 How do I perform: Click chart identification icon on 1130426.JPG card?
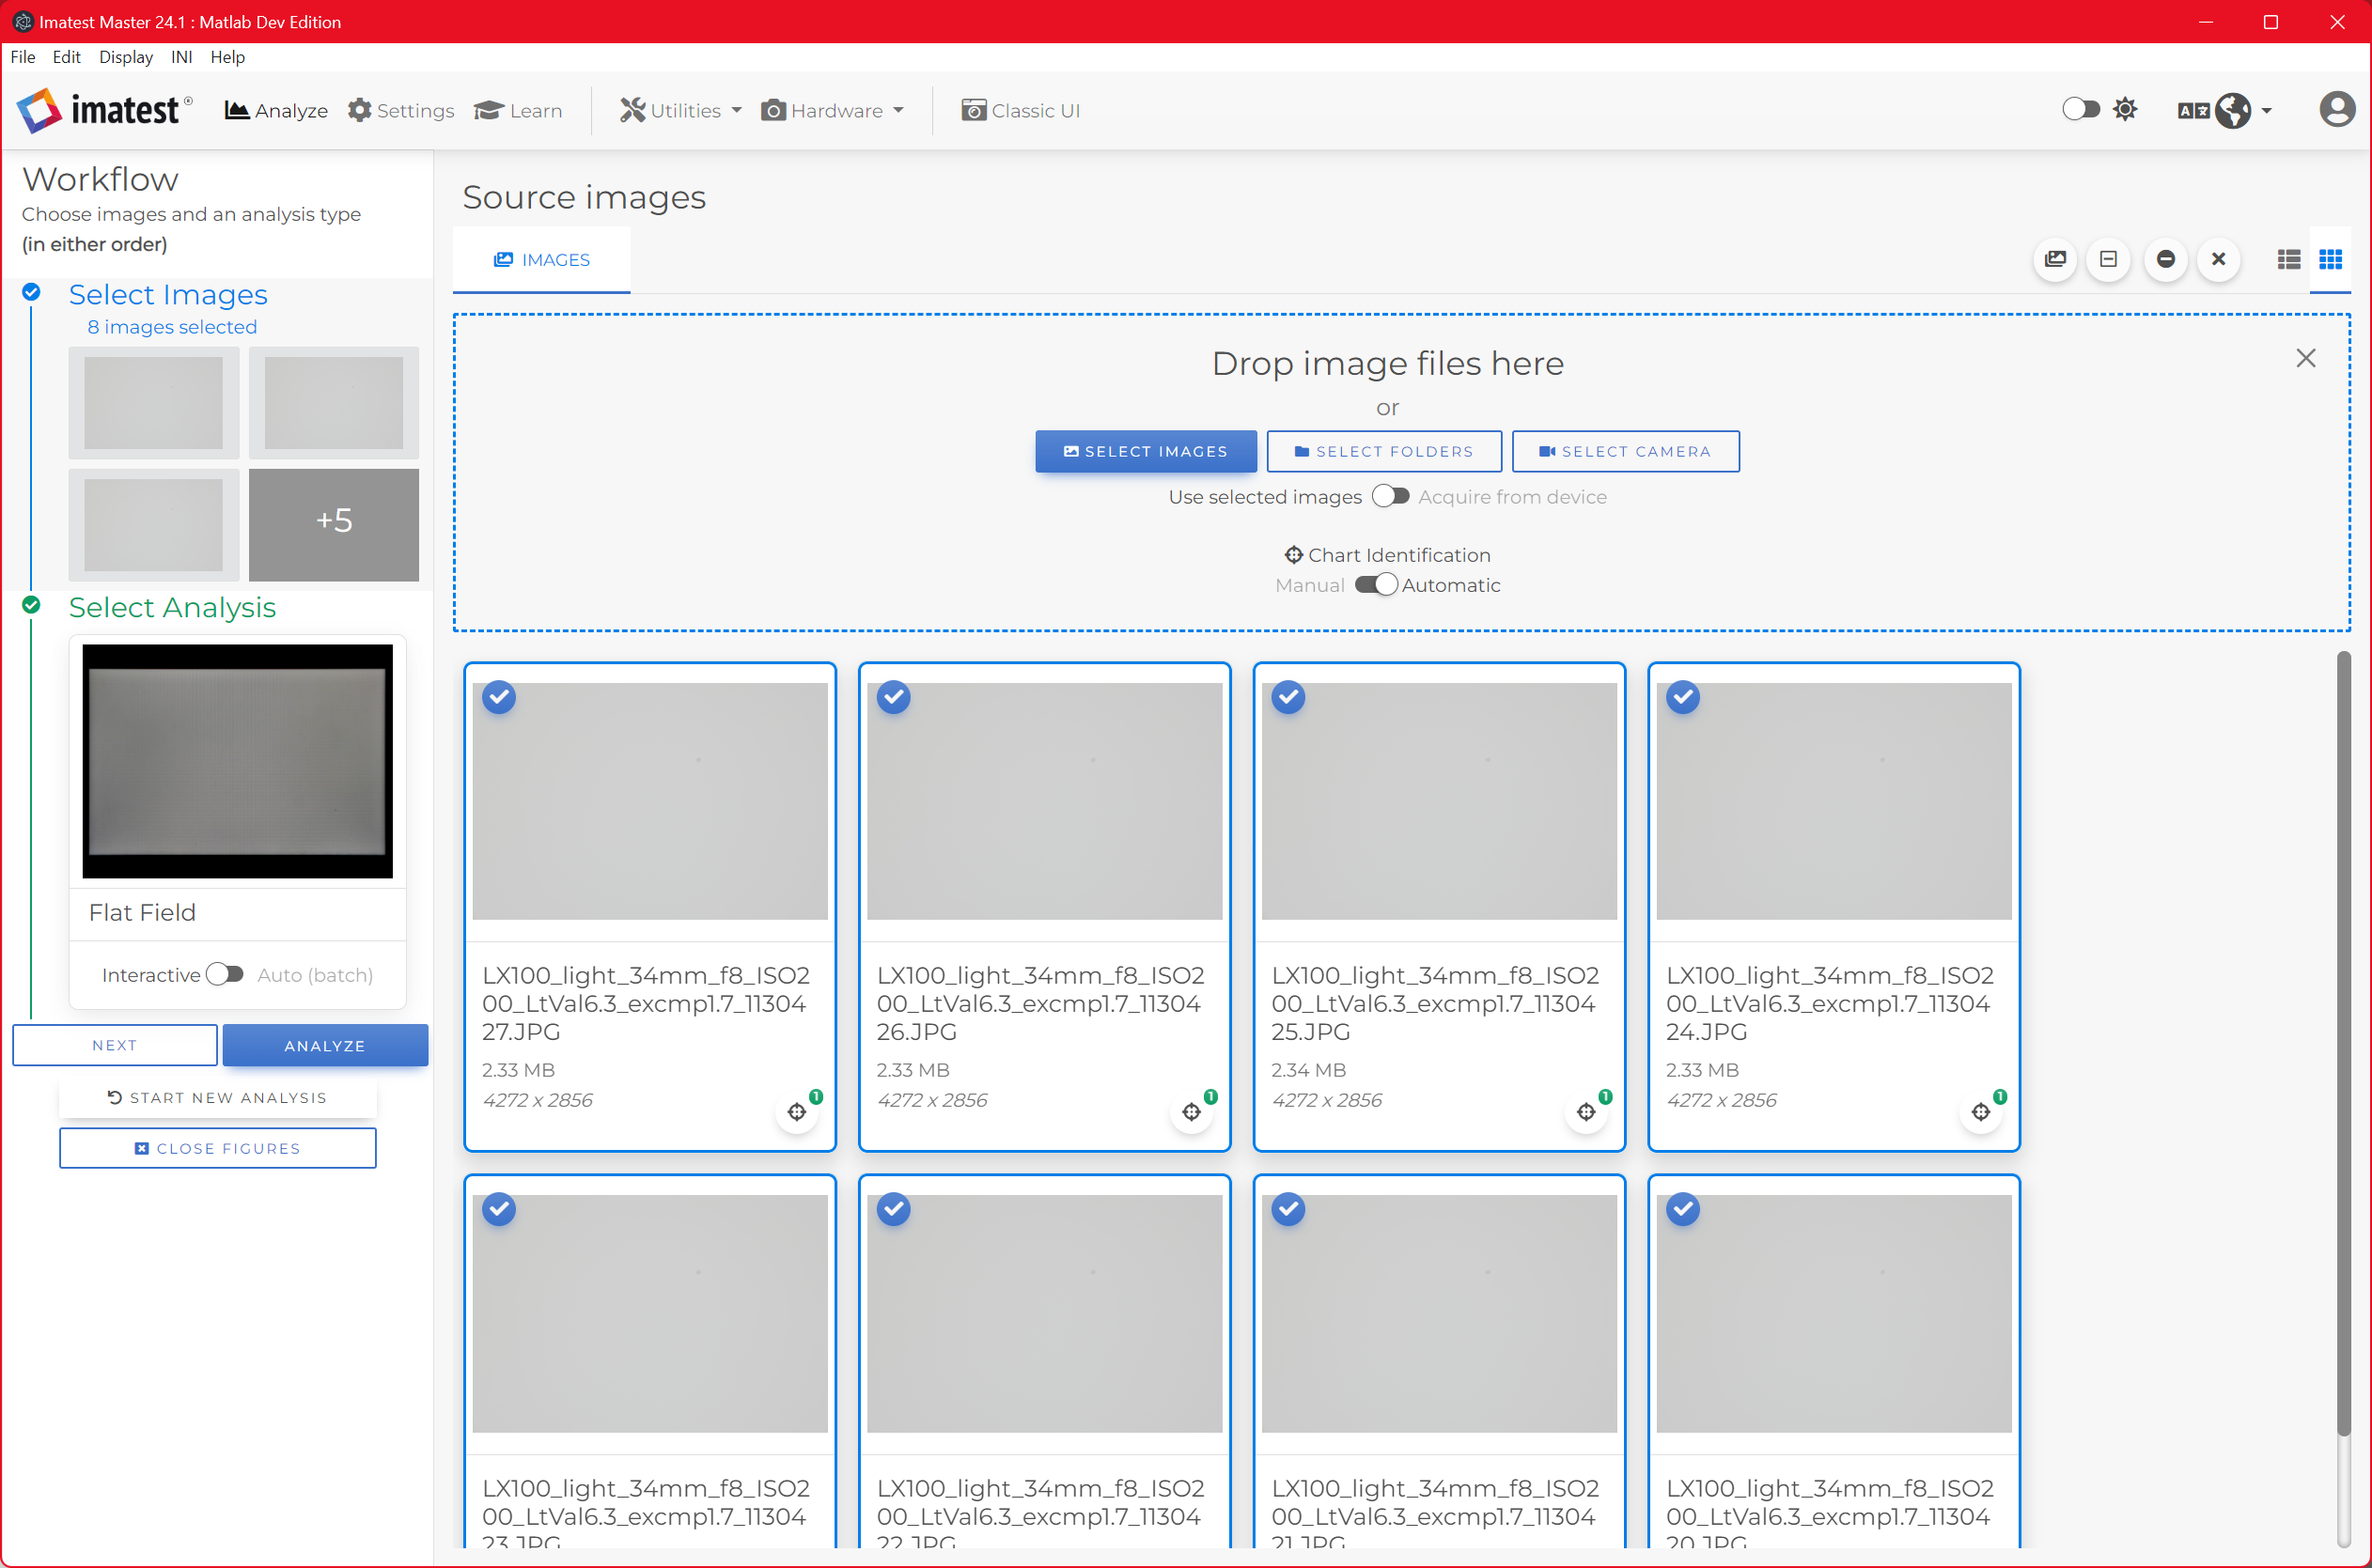pyautogui.click(x=1191, y=1112)
